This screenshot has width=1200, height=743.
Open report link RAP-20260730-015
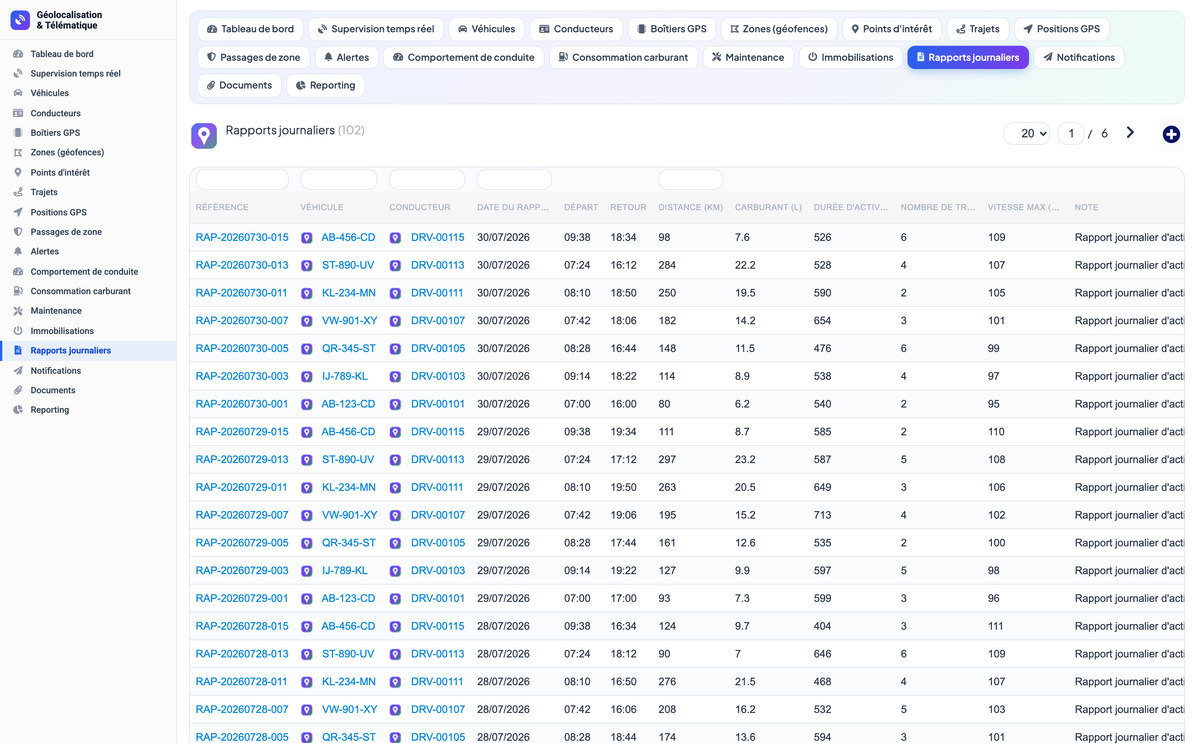pos(242,238)
